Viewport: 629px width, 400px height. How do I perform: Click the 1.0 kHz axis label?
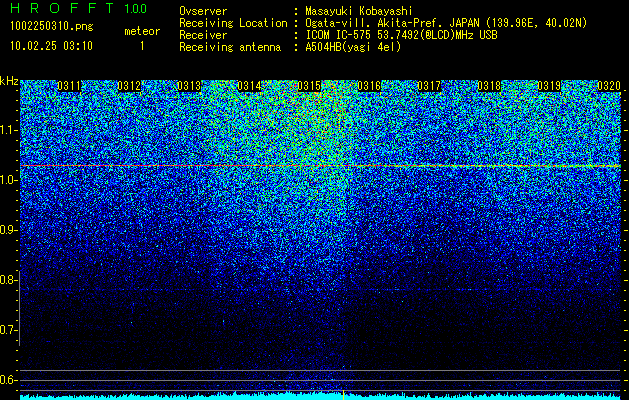click(x=8, y=180)
